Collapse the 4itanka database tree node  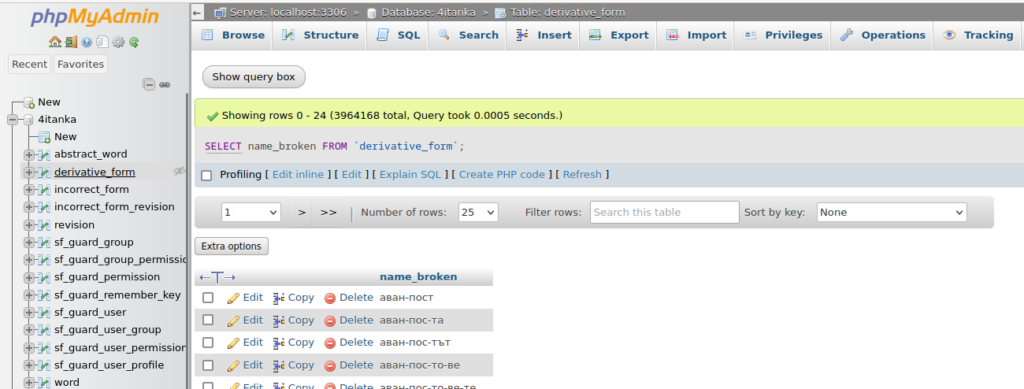12,119
